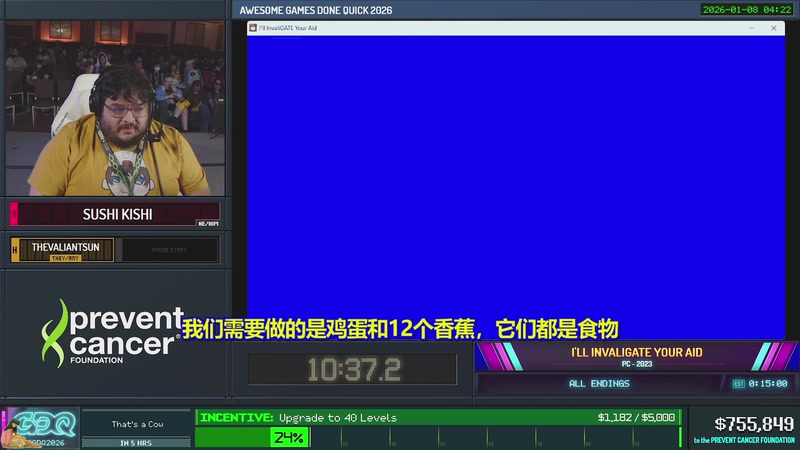The width and height of the screenshot is (800, 450).
Task: Click the ALL ENDINGS category label
Action: (x=599, y=384)
